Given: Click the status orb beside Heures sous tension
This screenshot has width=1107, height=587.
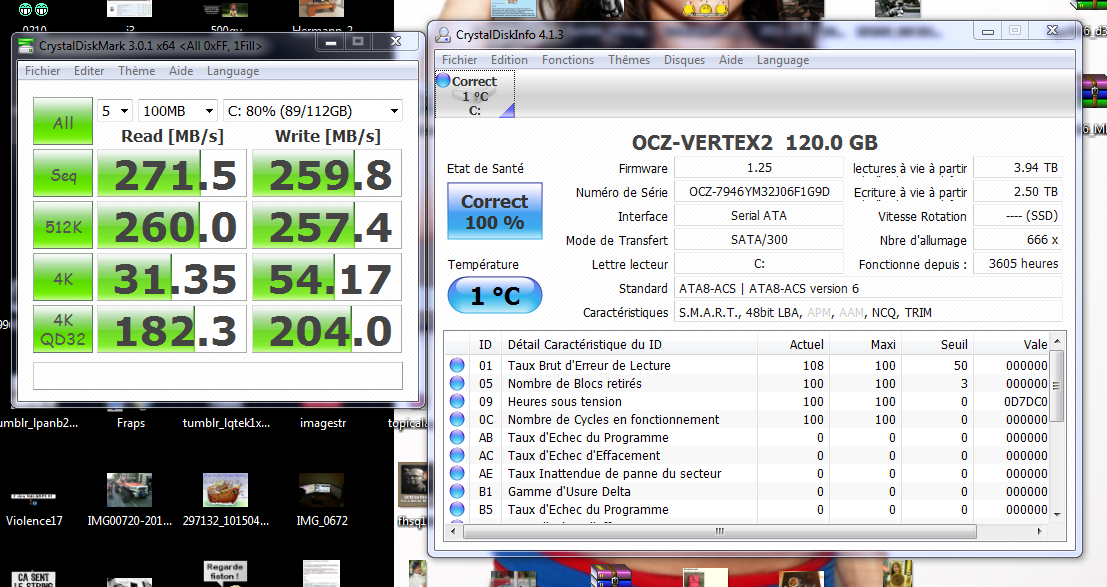Looking at the screenshot, I should tap(457, 402).
